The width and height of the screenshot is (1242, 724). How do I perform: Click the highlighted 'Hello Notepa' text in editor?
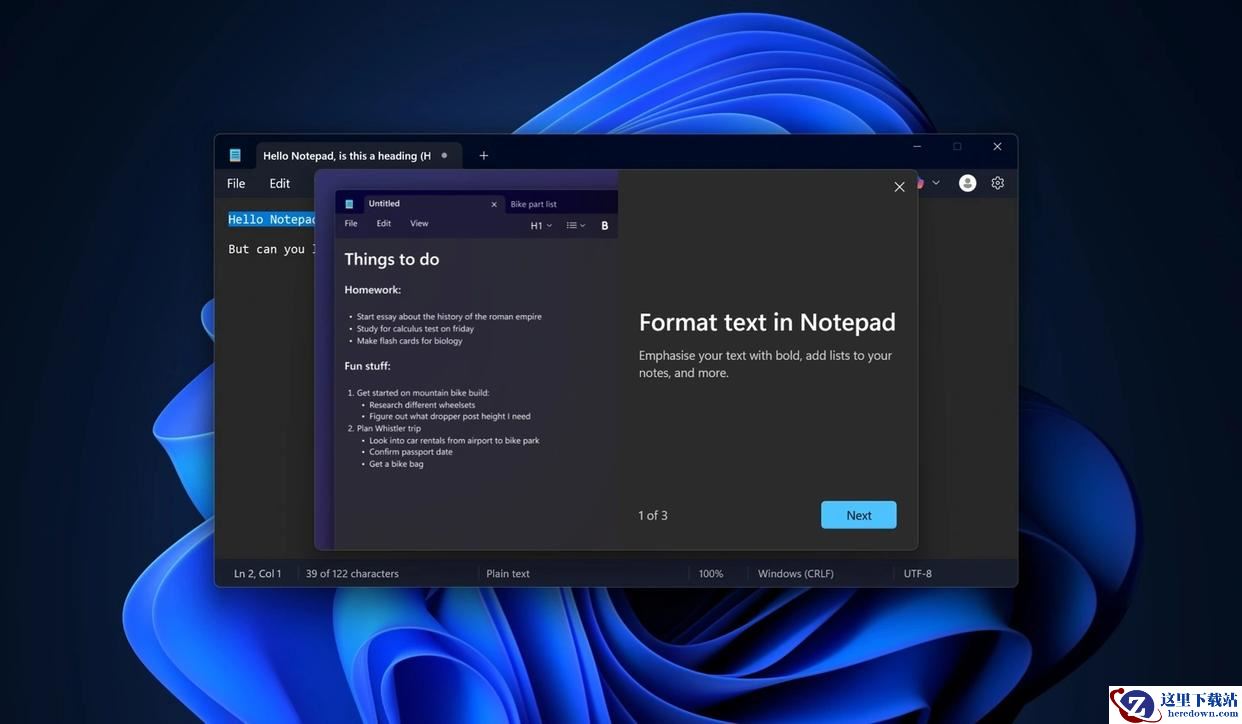coord(272,219)
